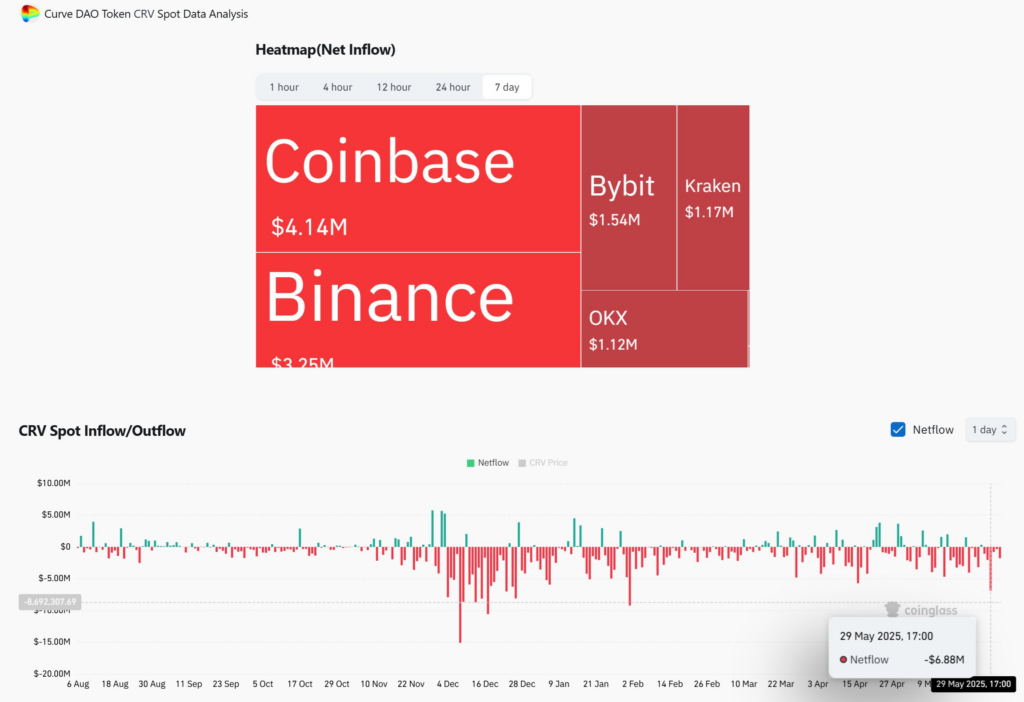The height and width of the screenshot is (702, 1024).
Task: Click the OKX heatmap tile
Action: [664, 329]
